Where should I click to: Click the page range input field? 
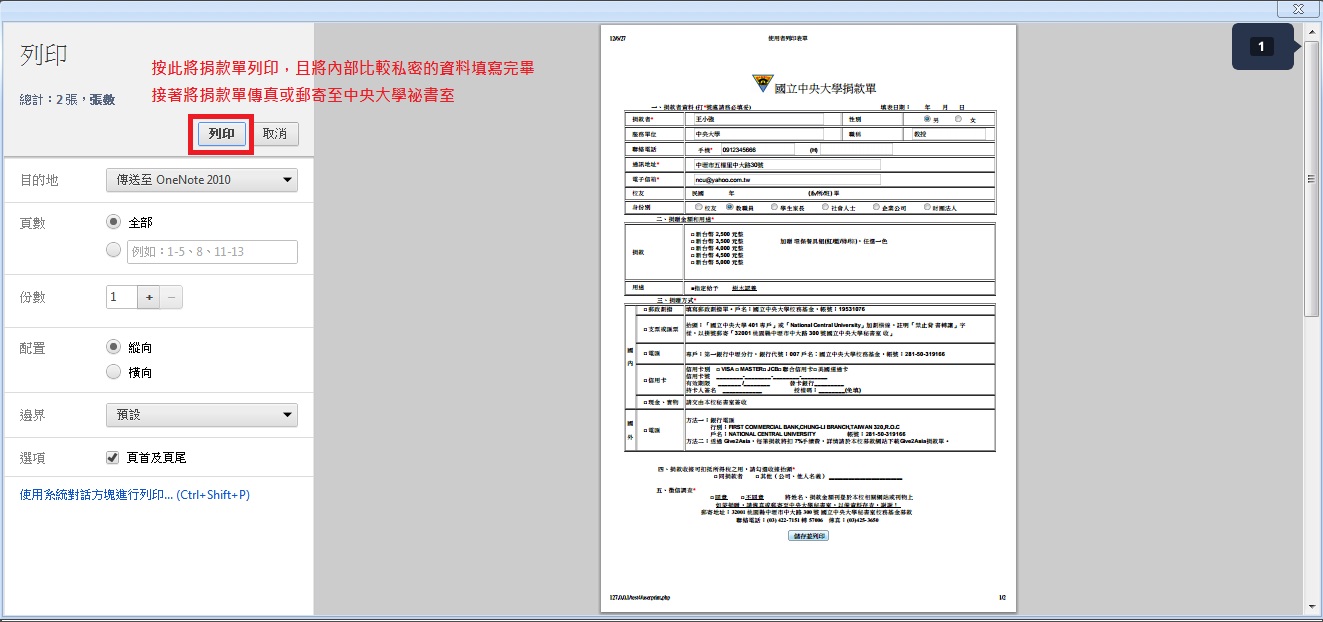211,251
